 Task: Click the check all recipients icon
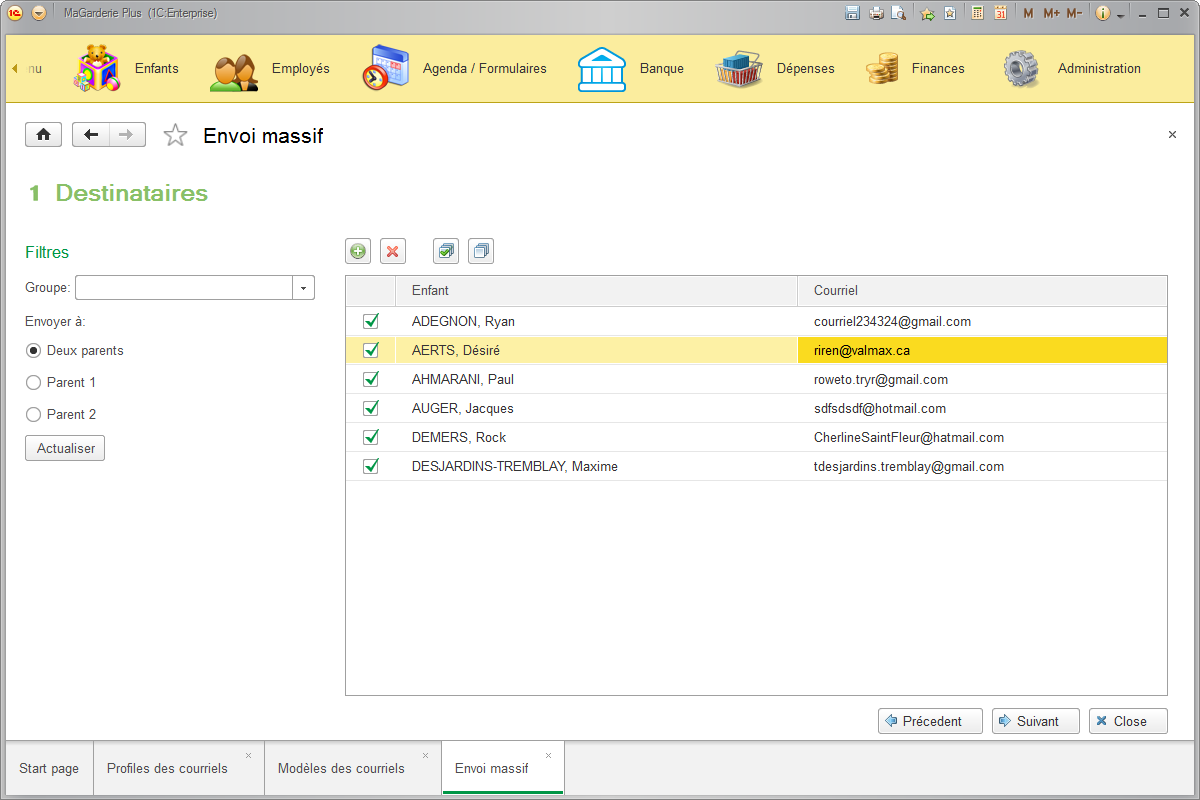pos(446,251)
